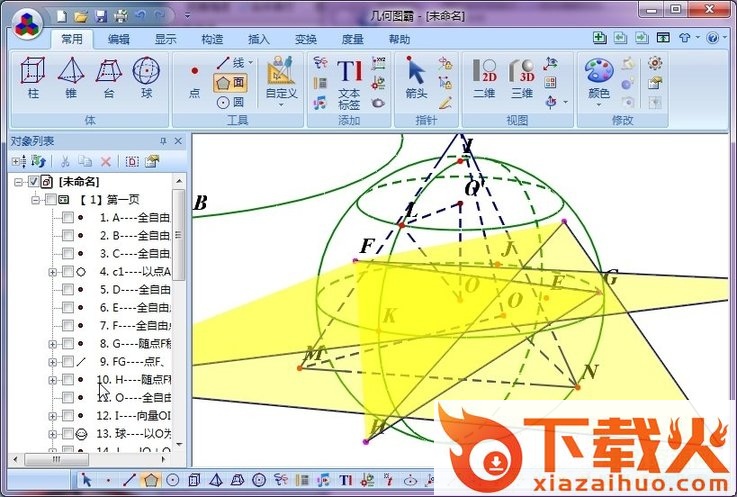Check the box for object 13. 球
Screen dimensions: 737x497
pos(68,434)
